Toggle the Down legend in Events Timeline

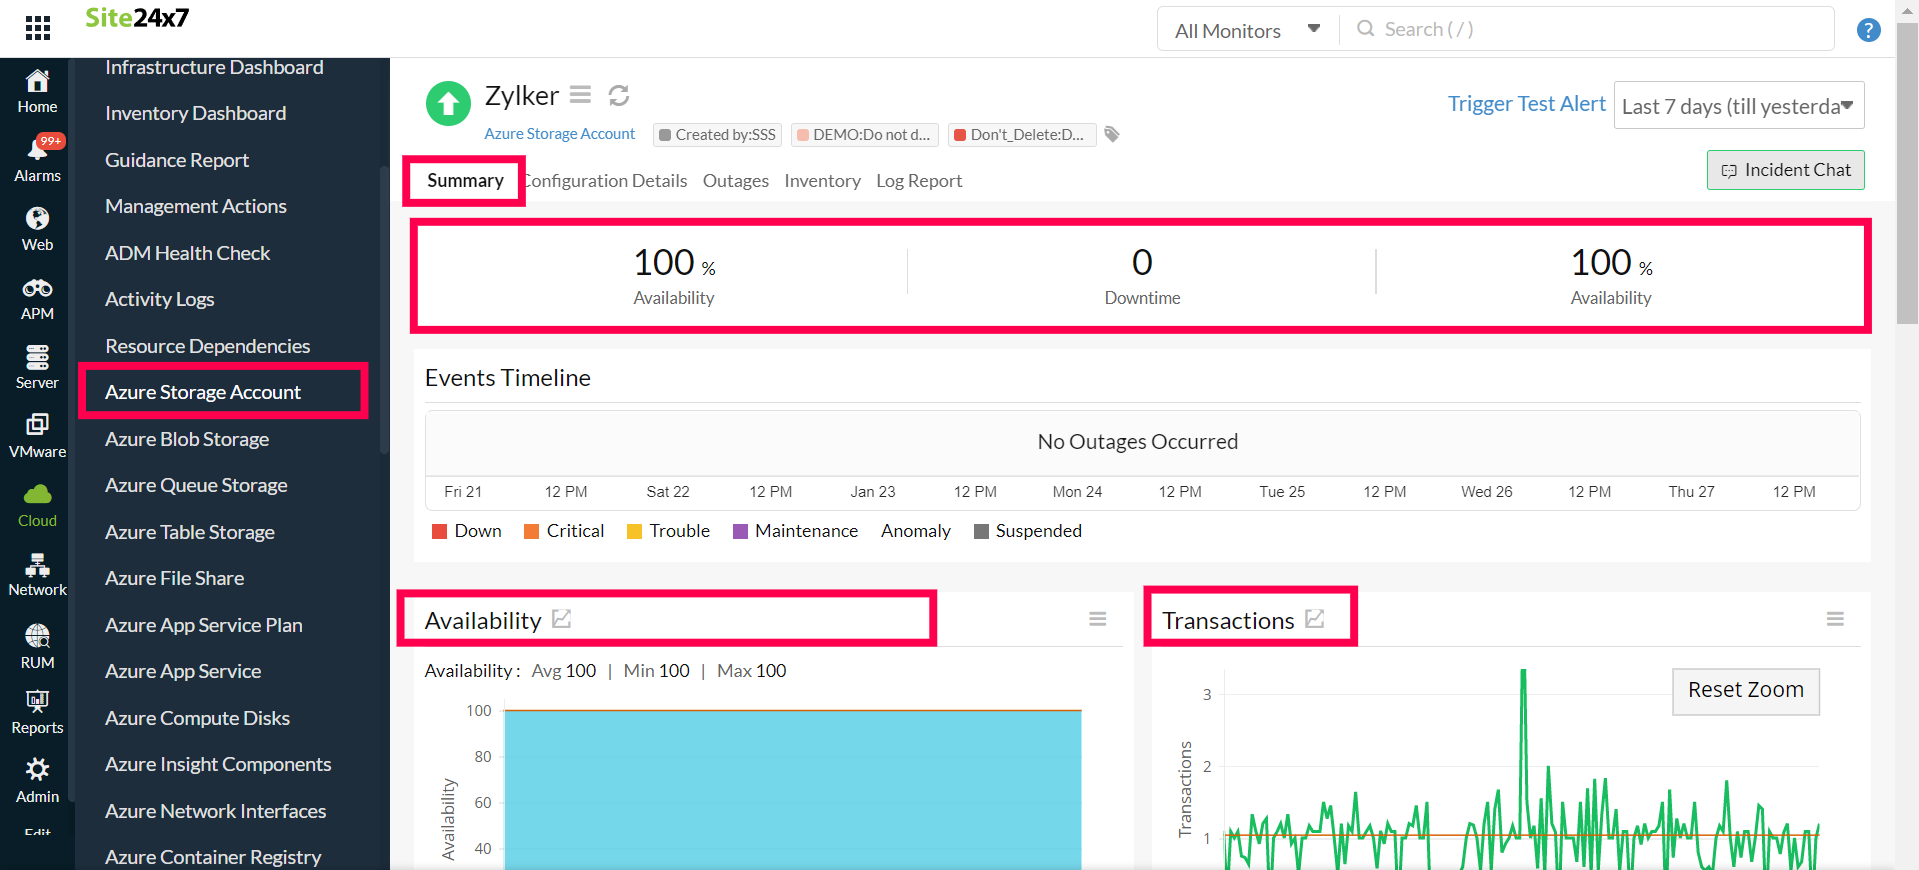point(467,531)
